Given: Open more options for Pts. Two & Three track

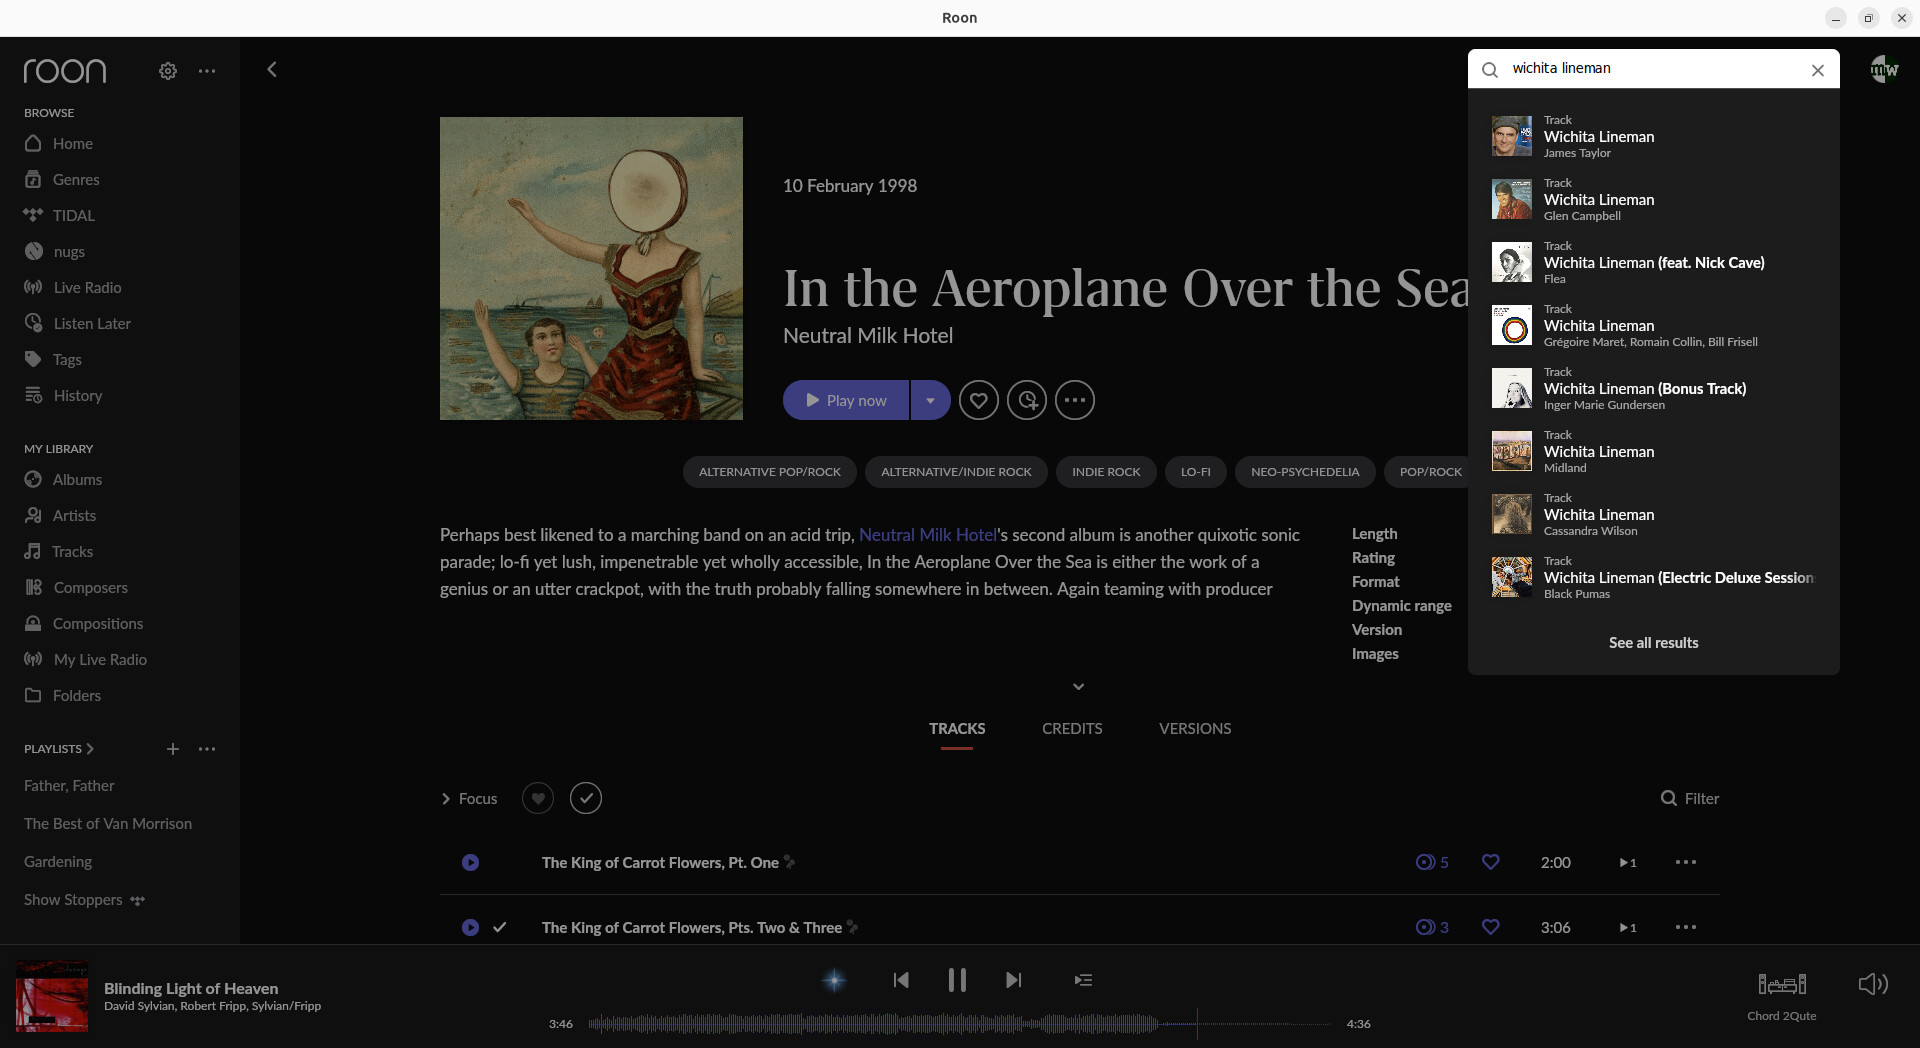Looking at the screenshot, I should pos(1686,927).
